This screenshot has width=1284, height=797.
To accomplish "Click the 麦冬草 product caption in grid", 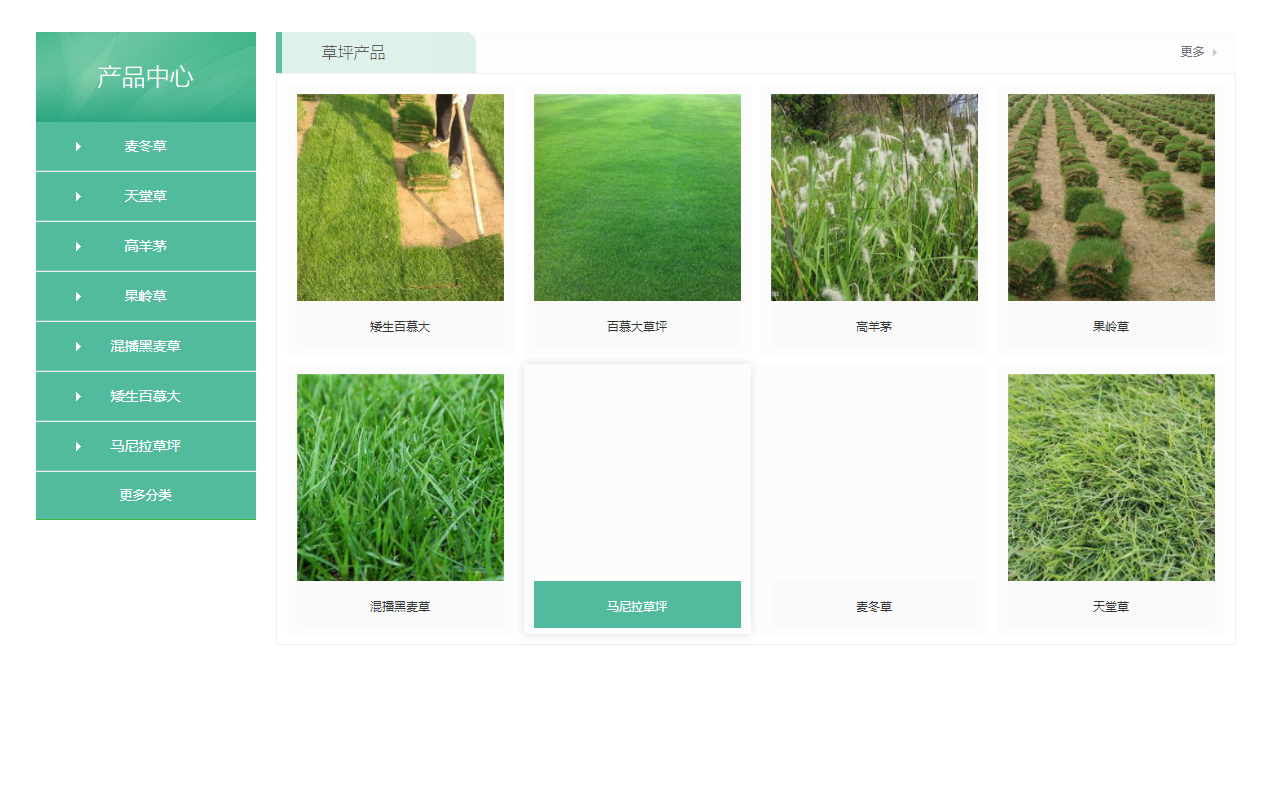I will [x=874, y=607].
